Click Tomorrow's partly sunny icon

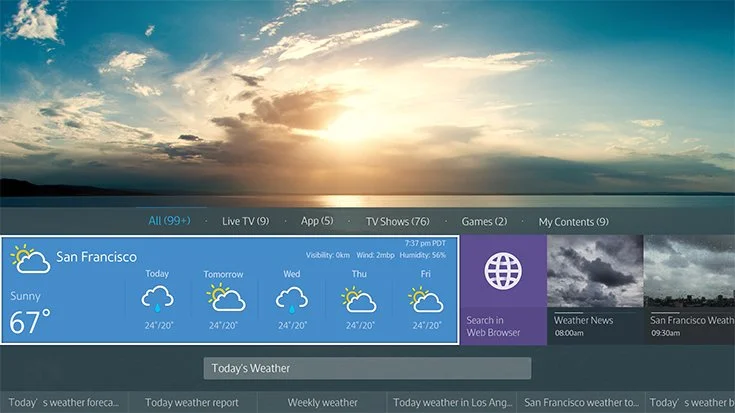225,298
